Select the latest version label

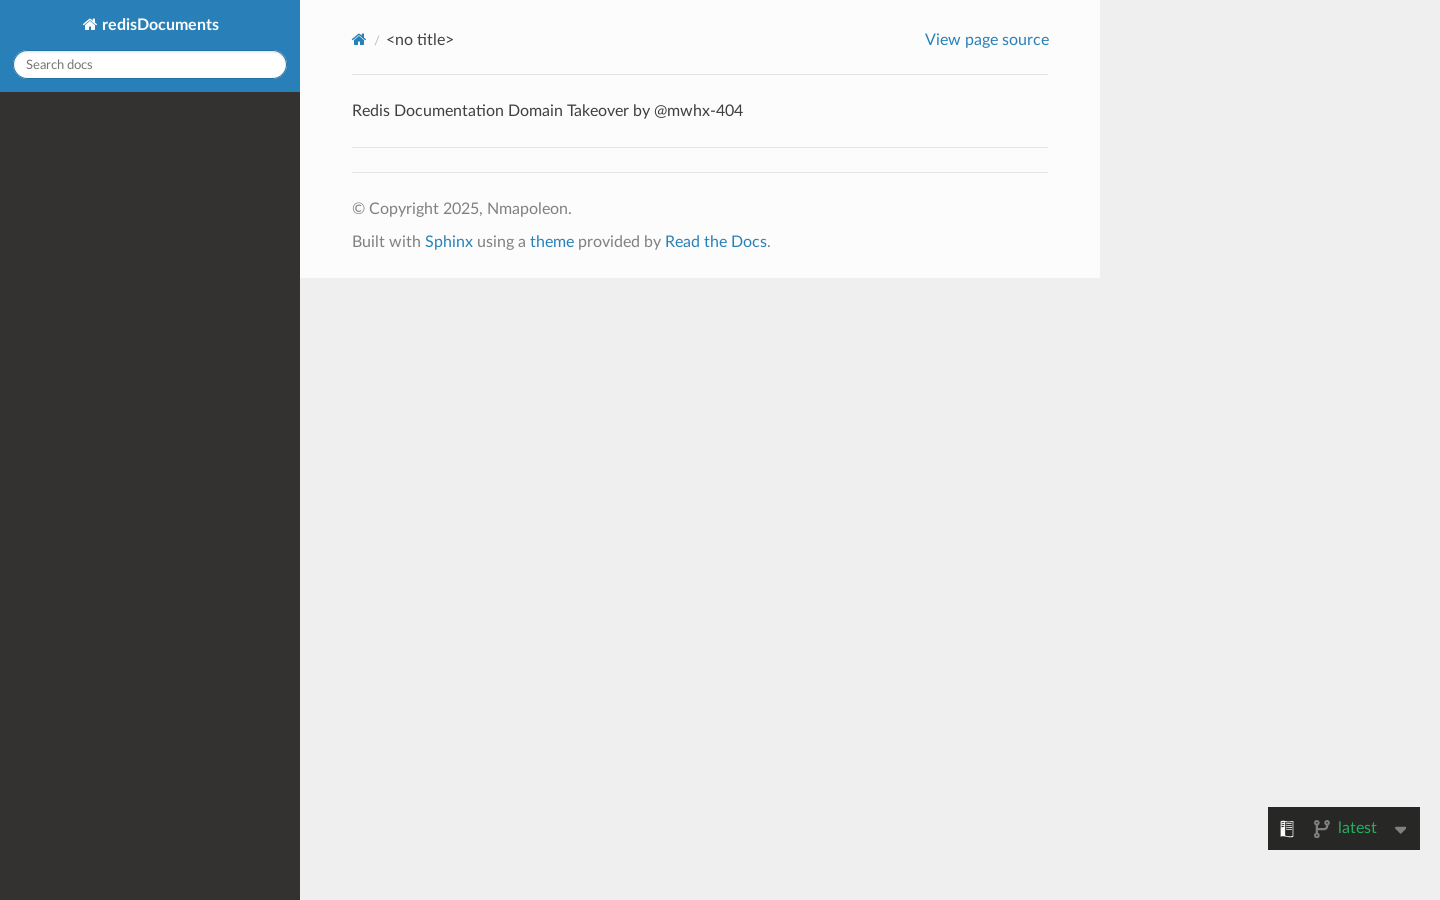pyautogui.click(x=1357, y=827)
